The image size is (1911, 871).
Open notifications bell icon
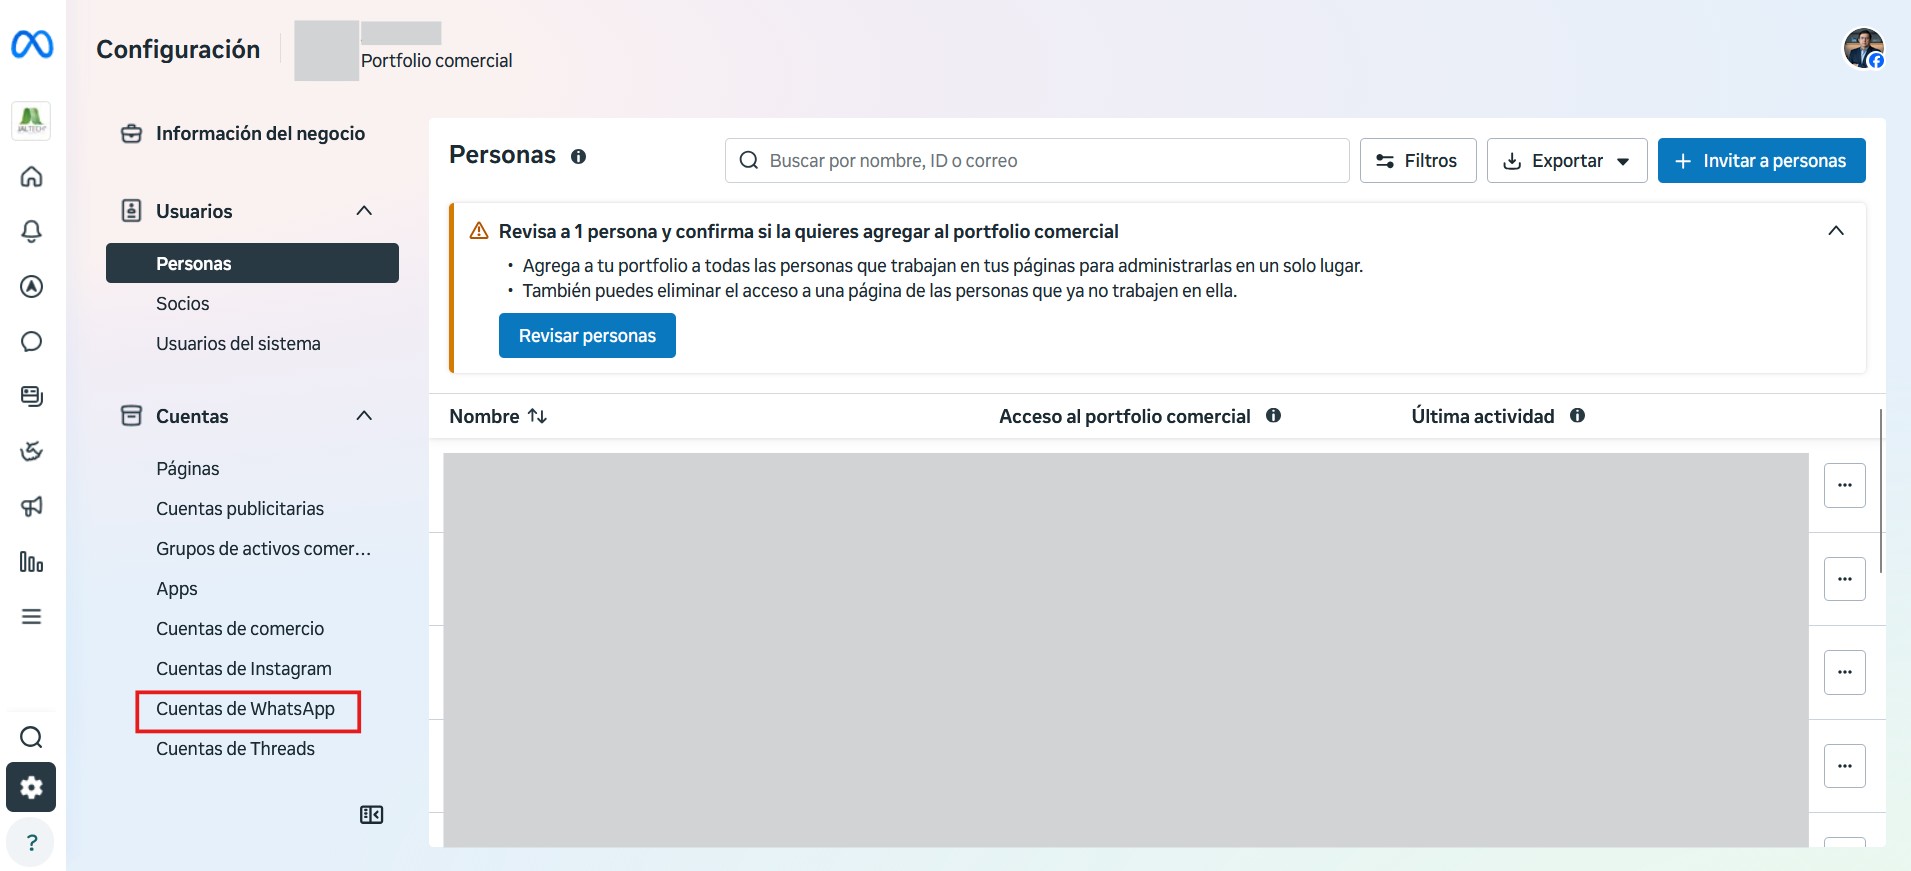pyautogui.click(x=32, y=232)
